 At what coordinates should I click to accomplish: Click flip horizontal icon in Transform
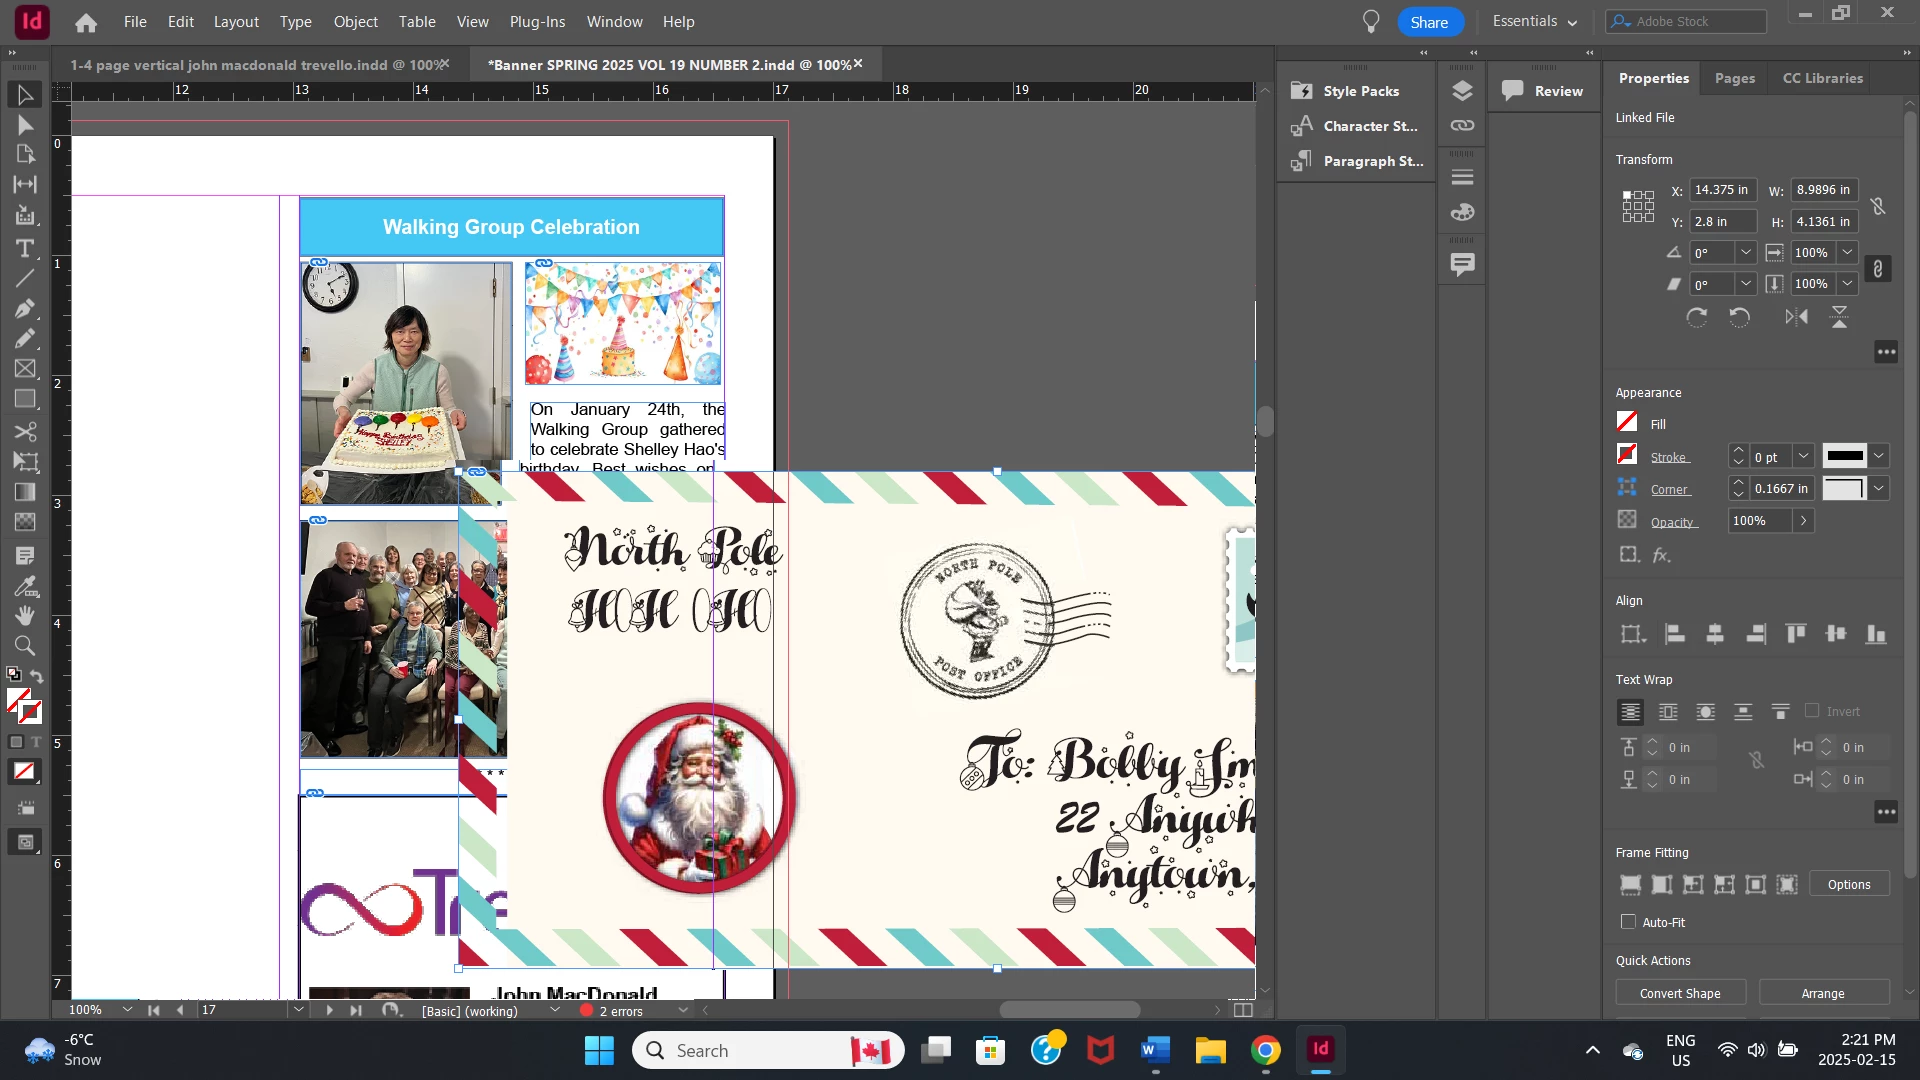tap(1796, 317)
